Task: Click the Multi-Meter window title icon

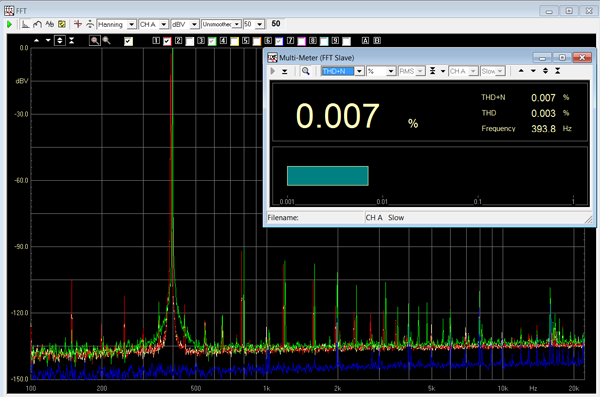Action: 272,58
